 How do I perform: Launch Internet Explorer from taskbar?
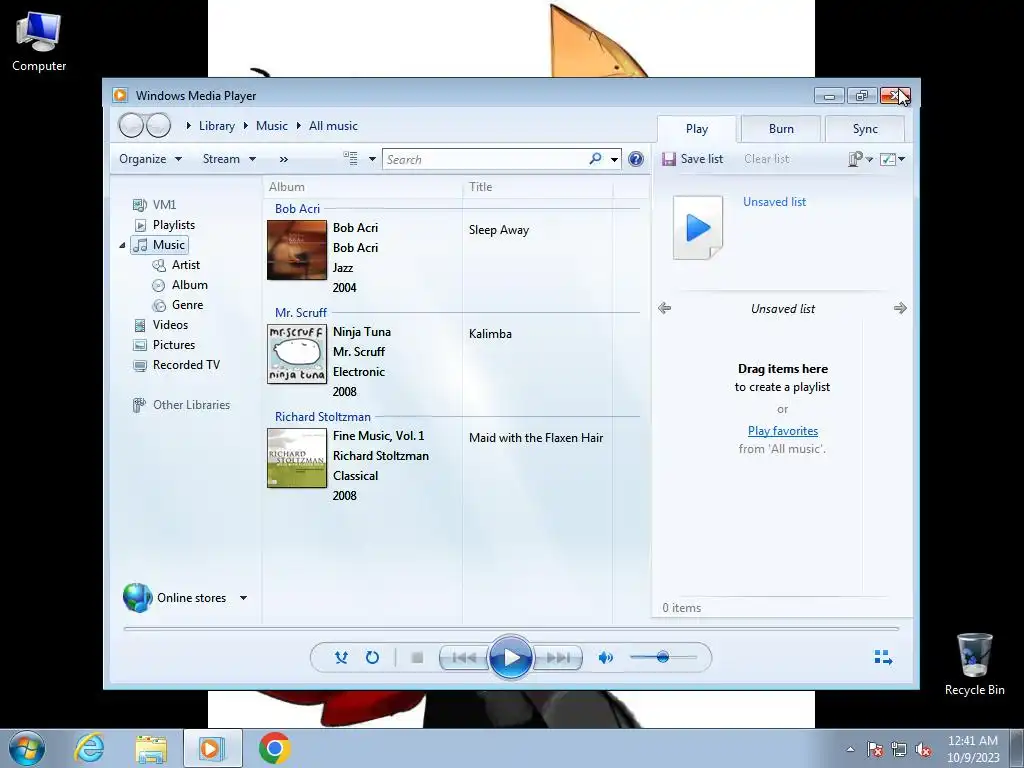89,748
